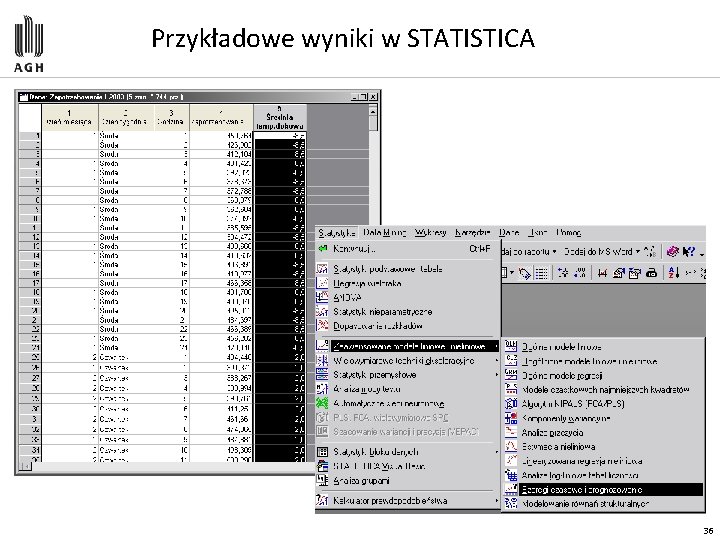Click the ANOVA menu icon
This screenshot has width=720, height=540.
coord(323,298)
